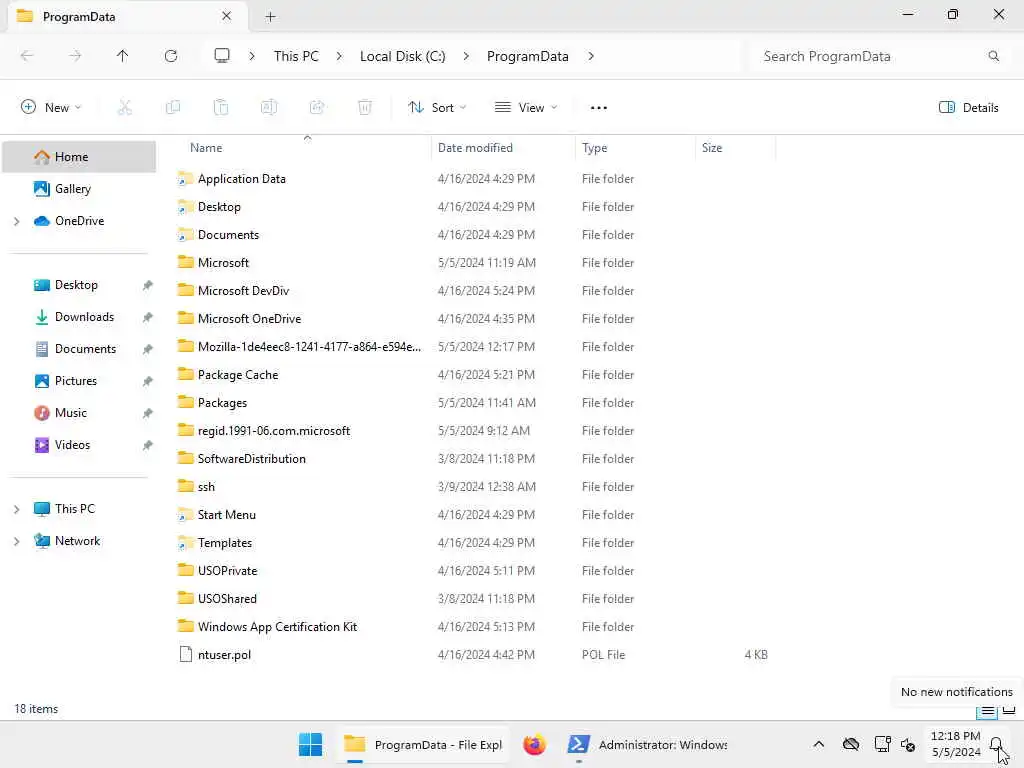Image resolution: width=1024 pixels, height=768 pixels.
Task: Click the Share icon in toolbar
Action: [317, 108]
